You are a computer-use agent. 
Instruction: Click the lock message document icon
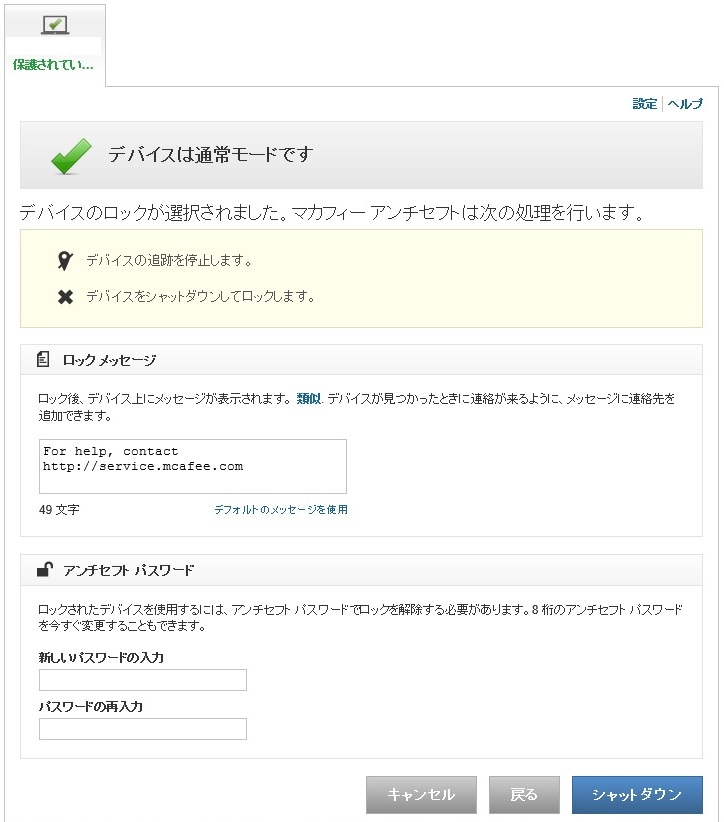[43, 359]
